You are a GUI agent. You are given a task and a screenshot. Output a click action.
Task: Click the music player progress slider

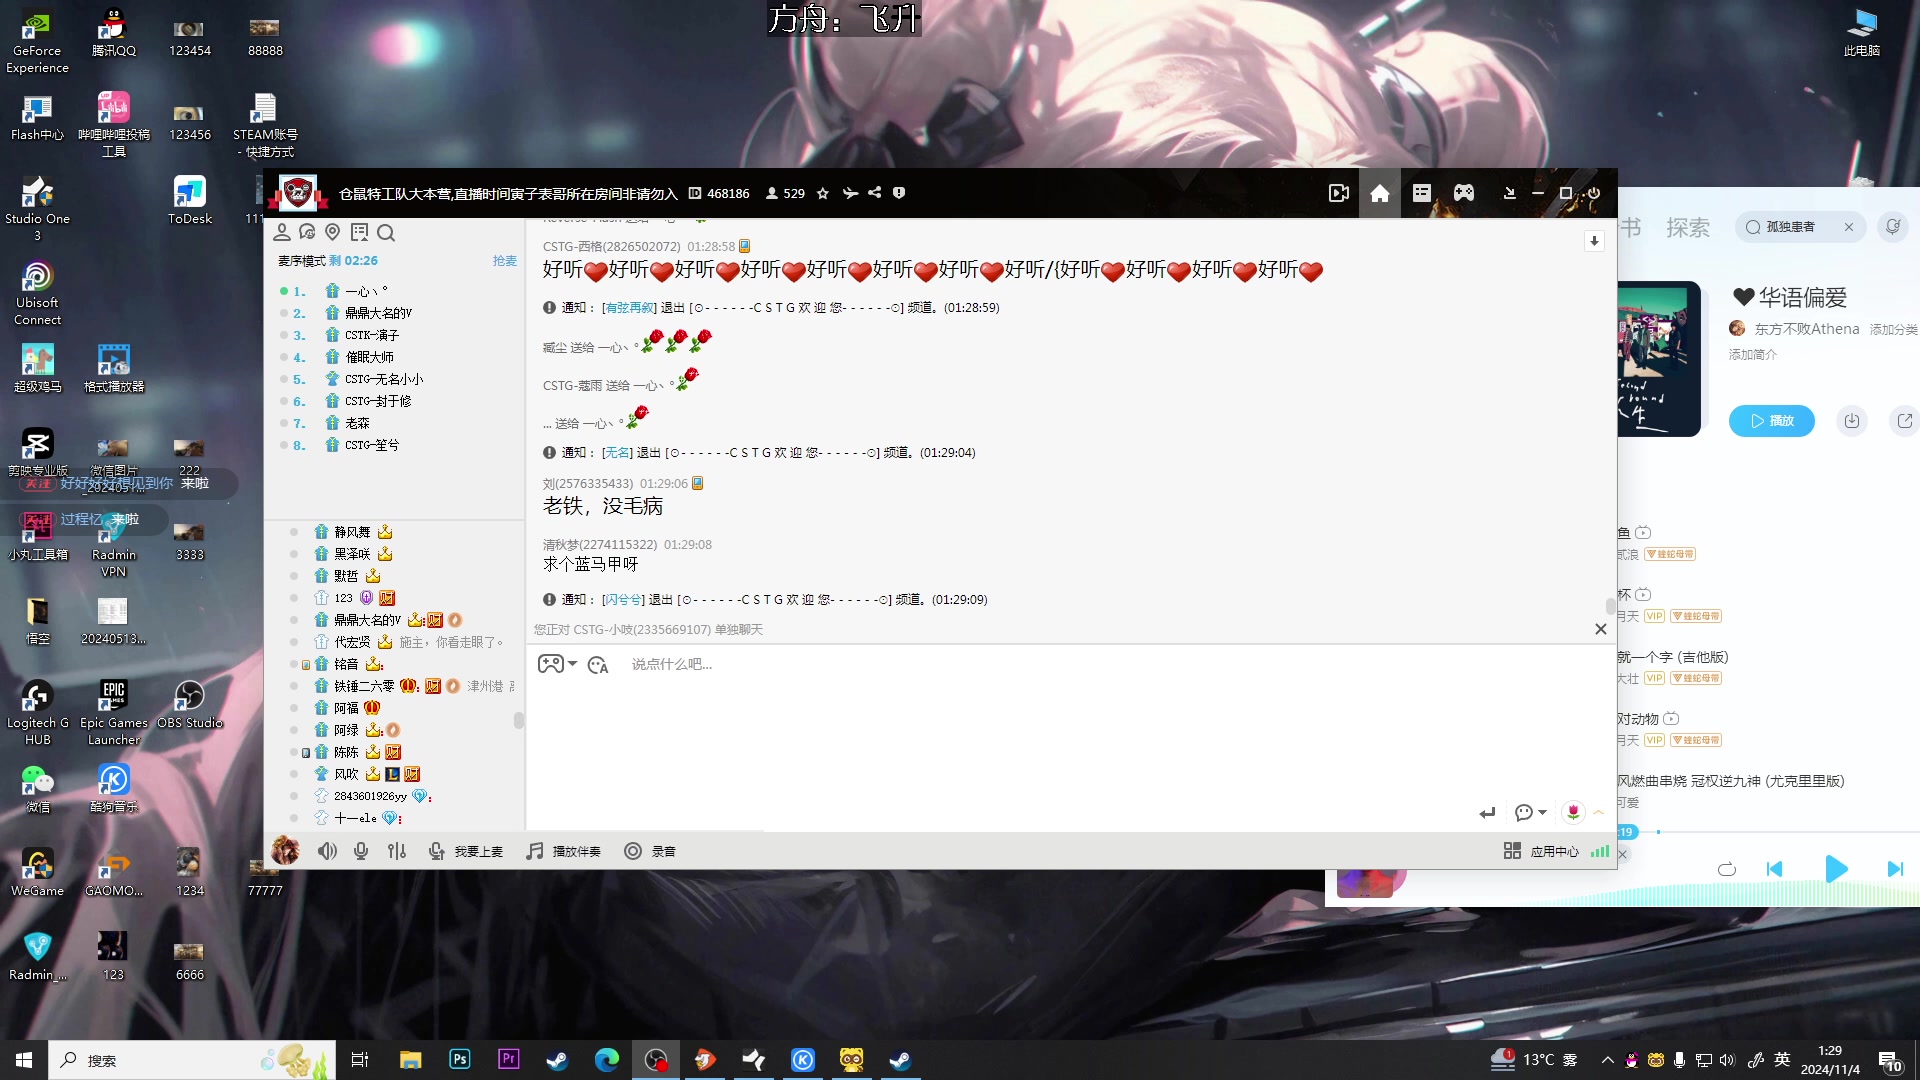(1770, 832)
